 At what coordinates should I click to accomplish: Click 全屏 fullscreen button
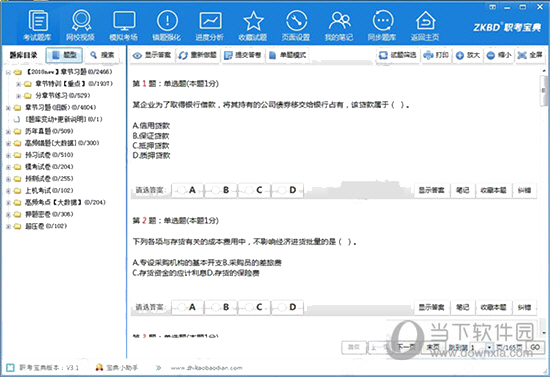[530, 55]
